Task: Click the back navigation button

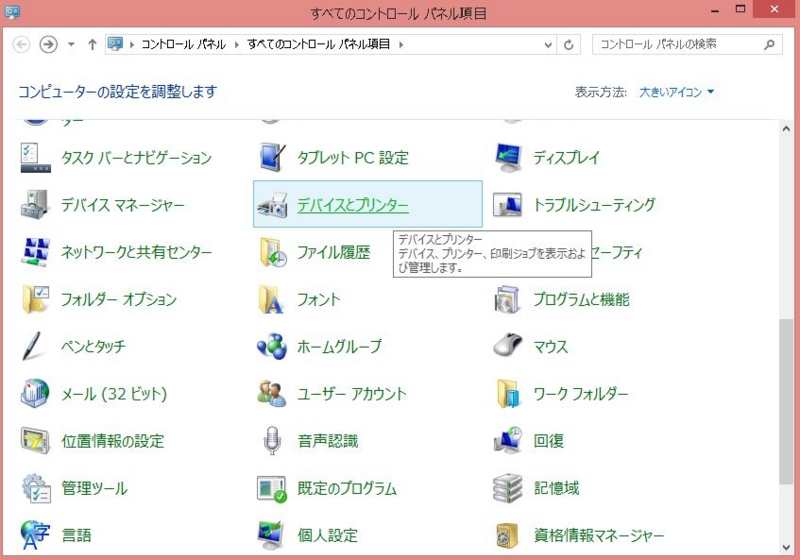Action: tap(21, 45)
